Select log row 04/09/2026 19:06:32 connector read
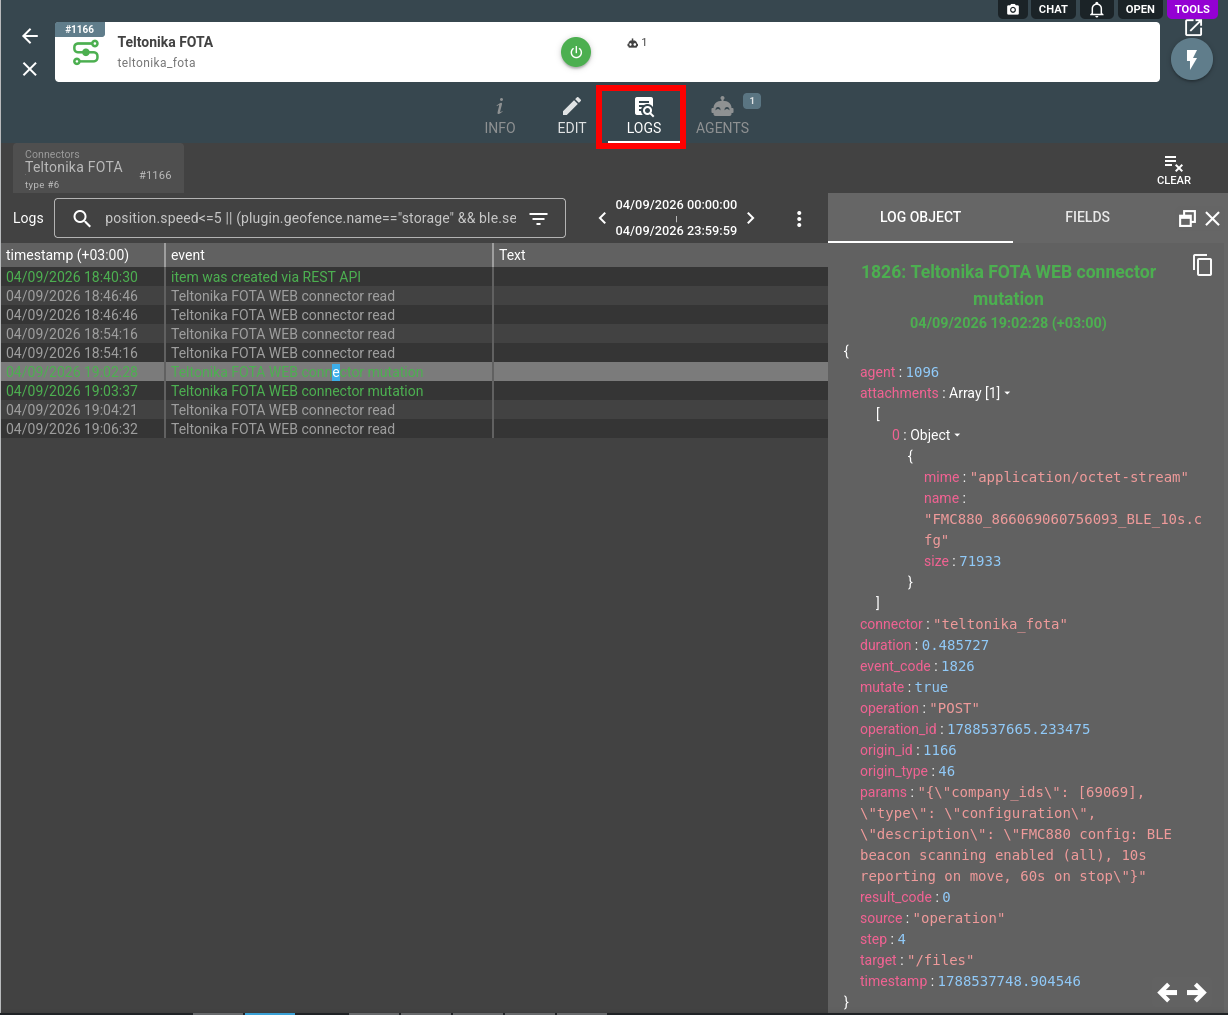The width and height of the screenshot is (1228, 1015). 414,429
